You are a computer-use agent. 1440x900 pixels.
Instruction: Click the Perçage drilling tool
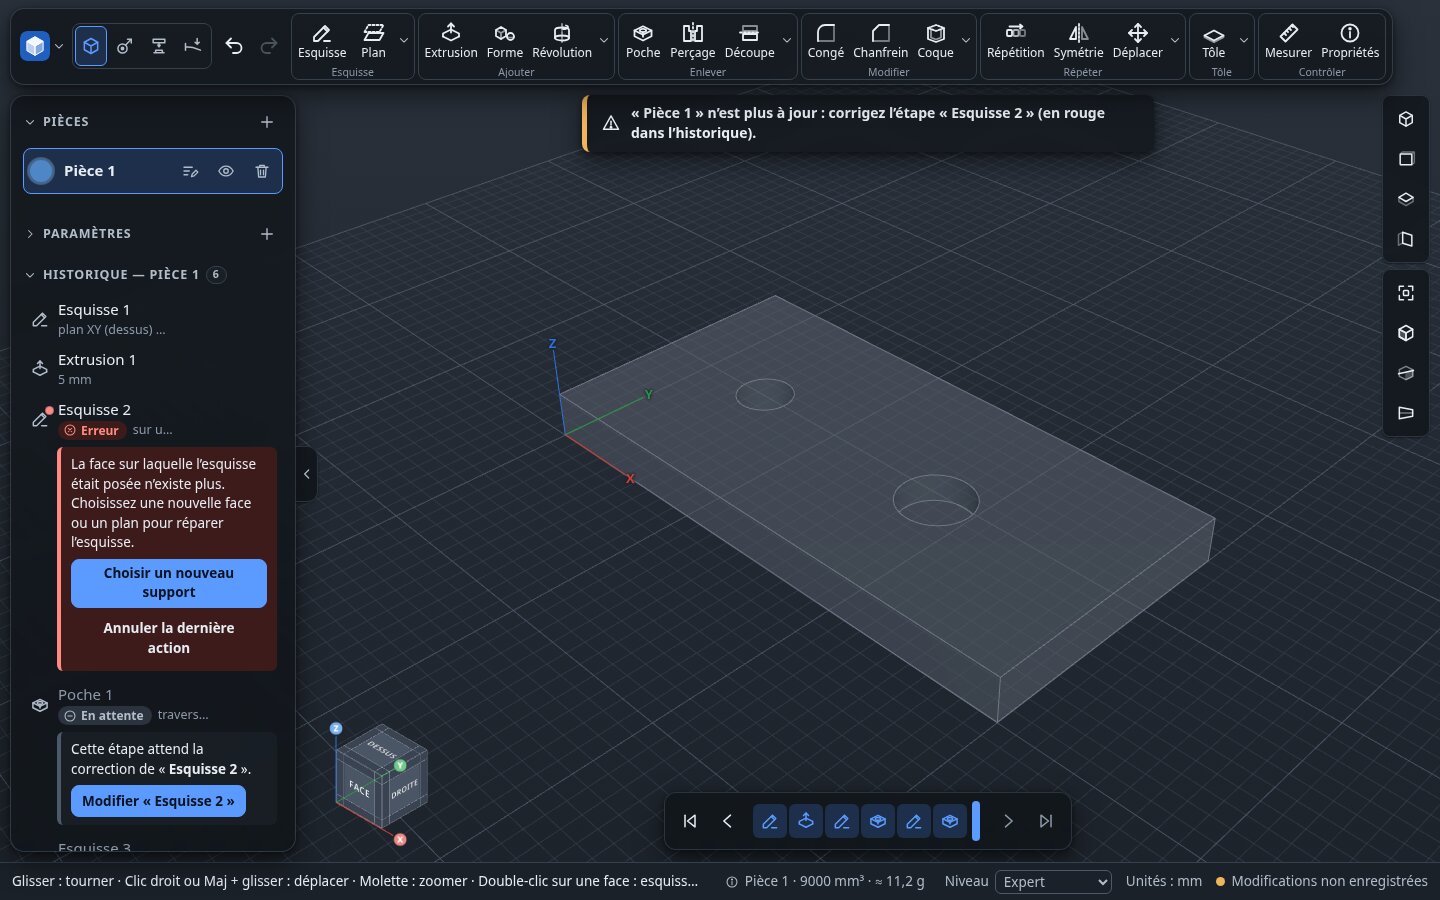pos(692,41)
